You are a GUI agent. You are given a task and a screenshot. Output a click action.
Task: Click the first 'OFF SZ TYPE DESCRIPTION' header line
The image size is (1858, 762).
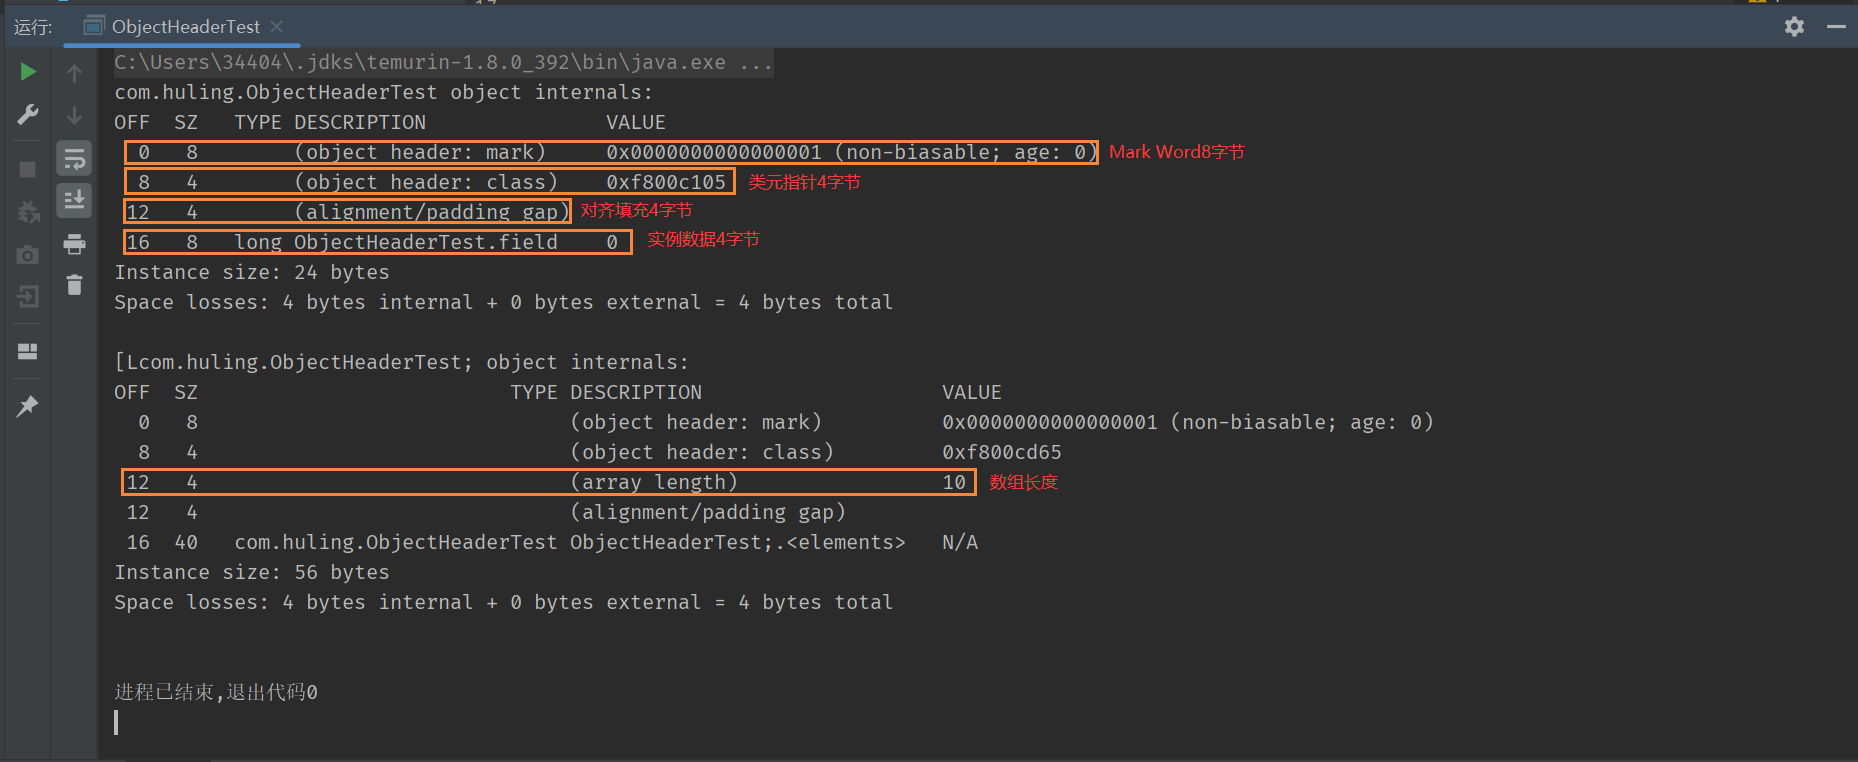point(390,122)
